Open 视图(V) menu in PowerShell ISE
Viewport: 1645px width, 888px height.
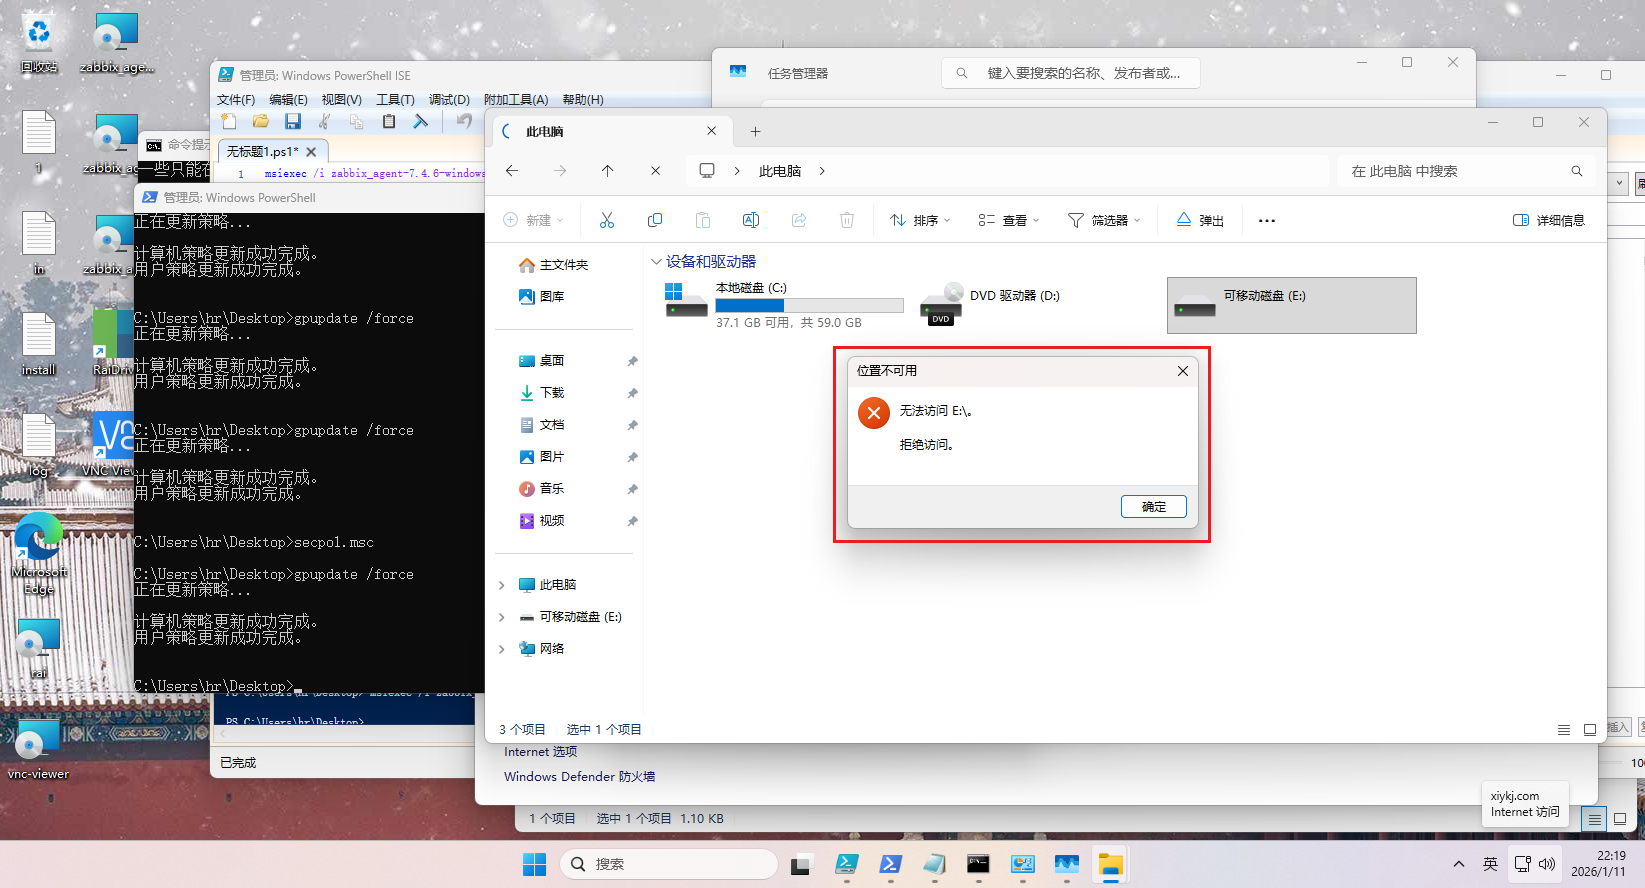341,100
